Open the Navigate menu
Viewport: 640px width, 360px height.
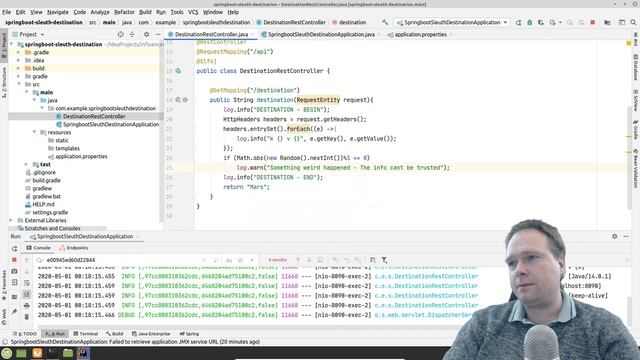pos(58,12)
